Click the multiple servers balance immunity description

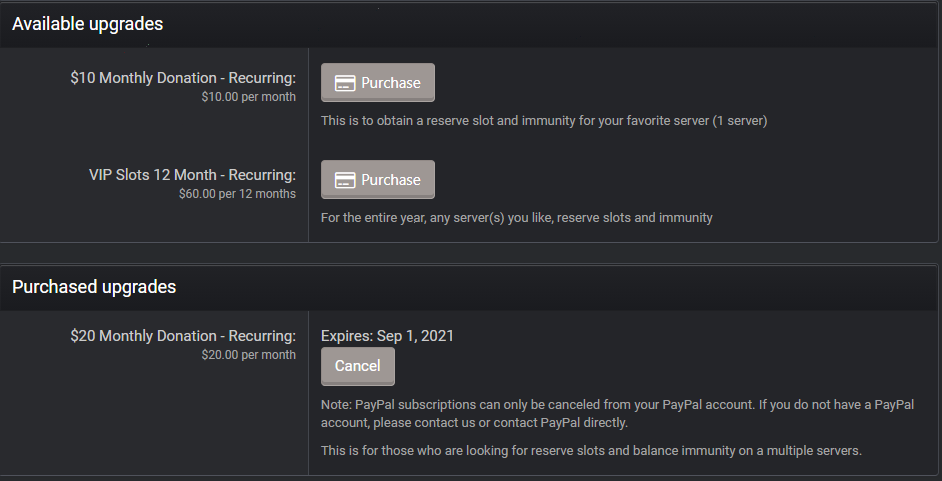point(591,451)
